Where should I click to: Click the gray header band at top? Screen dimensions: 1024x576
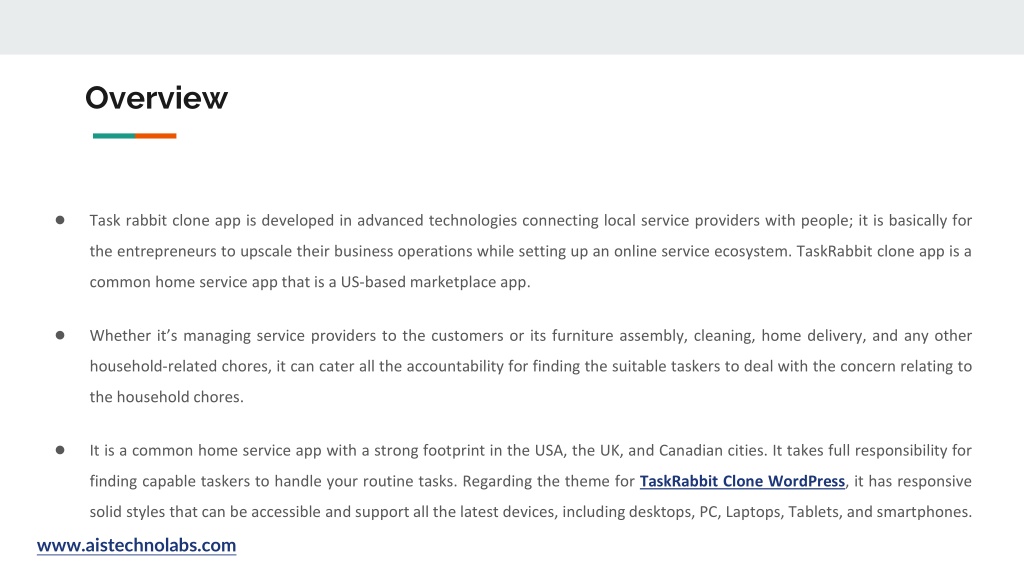512,27
